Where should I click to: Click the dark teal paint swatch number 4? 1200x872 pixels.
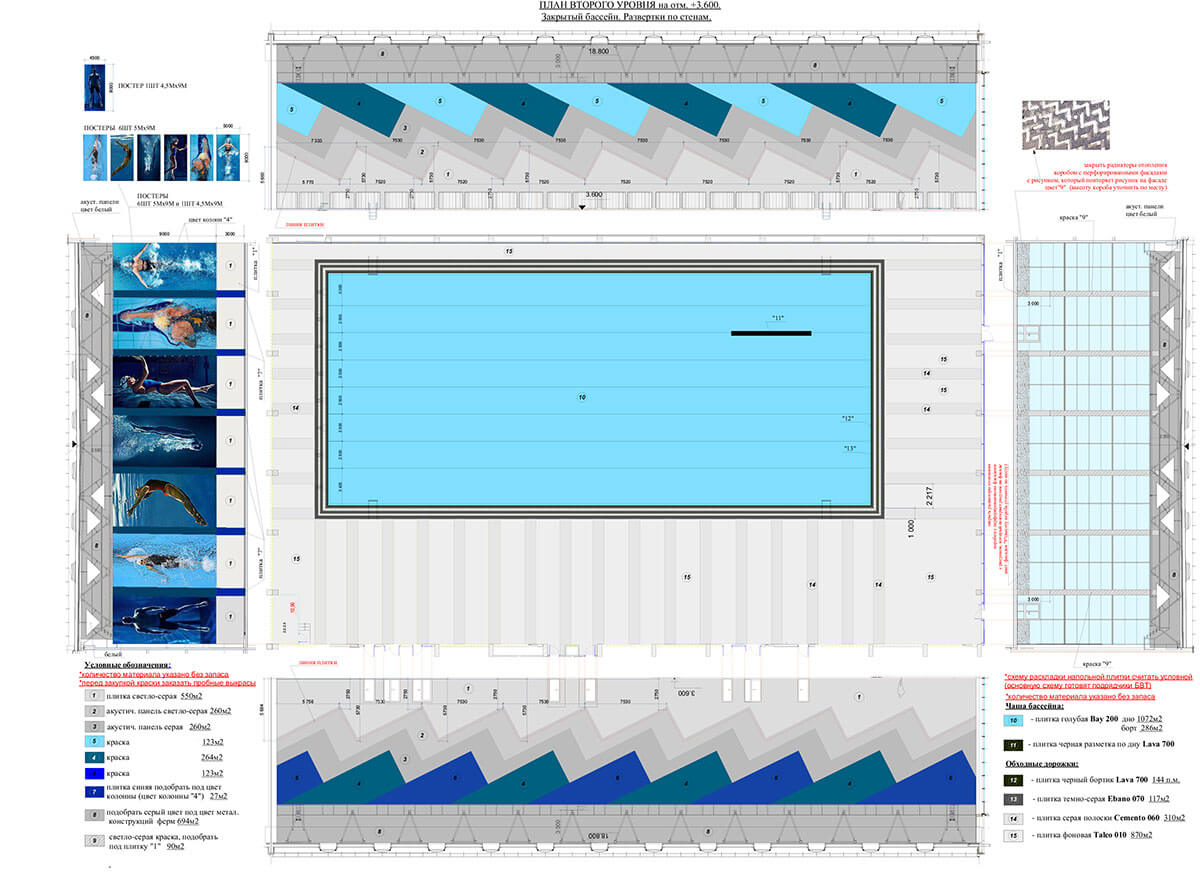[x=92, y=757]
